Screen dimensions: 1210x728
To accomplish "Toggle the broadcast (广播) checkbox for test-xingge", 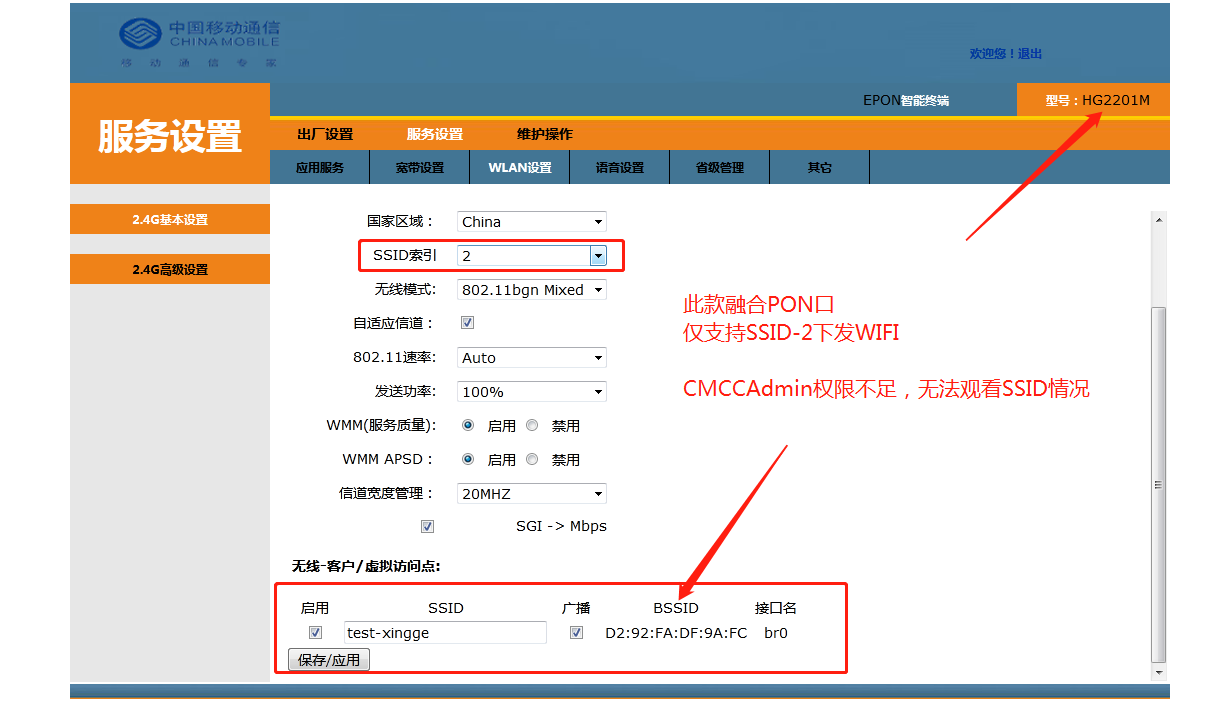I will [x=576, y=633].
